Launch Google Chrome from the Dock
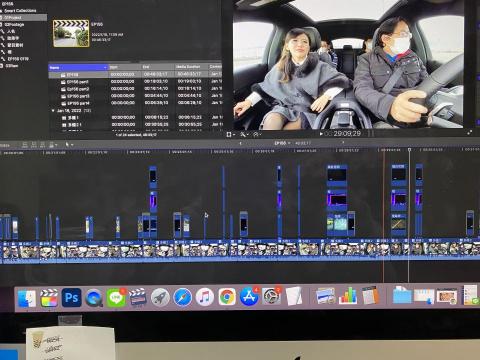Image resolution: width=480 pixels, height=360 pixels. click(x=227, y=297)
